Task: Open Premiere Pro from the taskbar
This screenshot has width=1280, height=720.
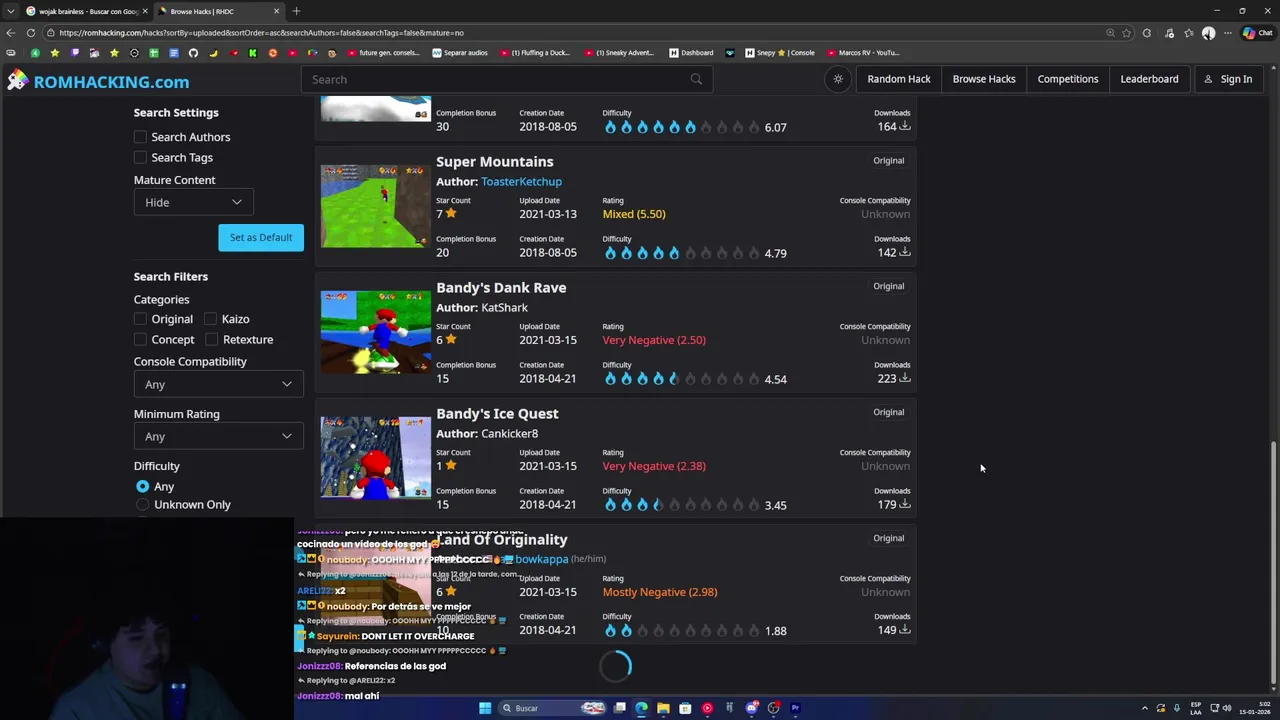Action: click(x=796, y=708)
